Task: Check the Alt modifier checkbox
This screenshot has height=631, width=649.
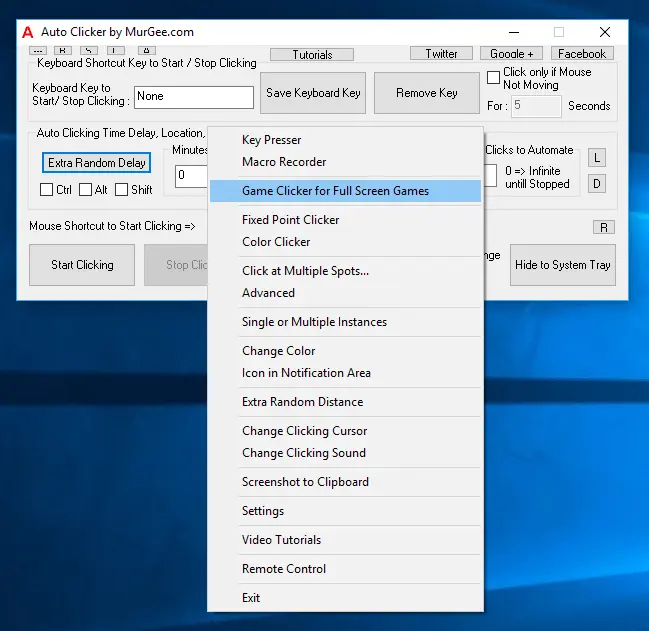Action: coord(86,190)
